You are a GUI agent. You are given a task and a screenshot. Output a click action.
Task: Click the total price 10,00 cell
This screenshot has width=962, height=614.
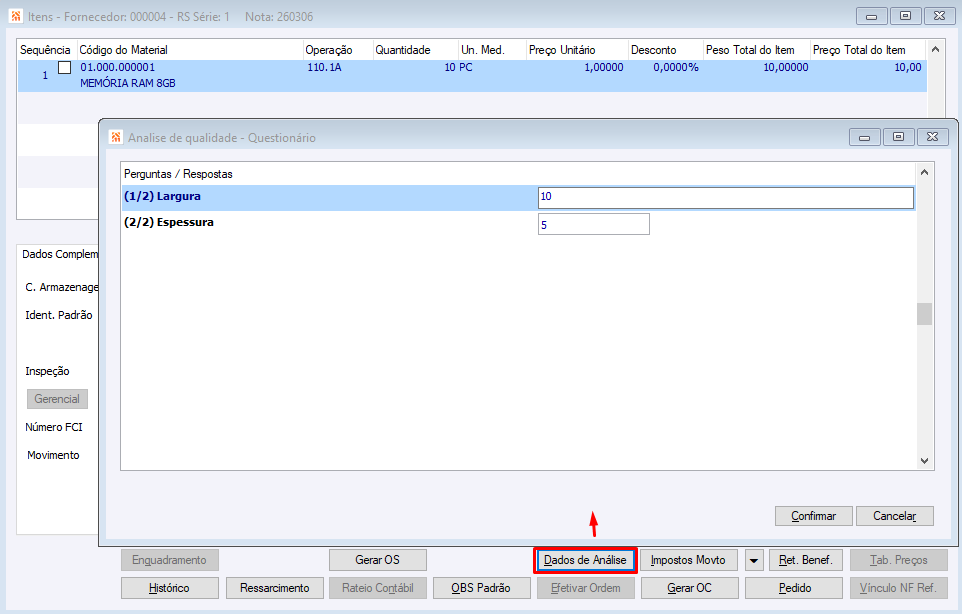(908, 67)
